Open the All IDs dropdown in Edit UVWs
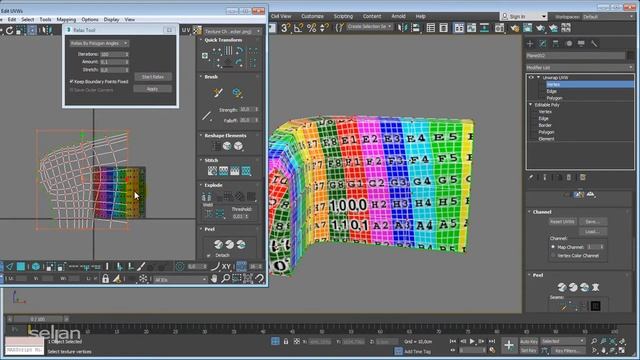This screenshot has width=640, height=360. pyautogui.click(x=180, y=280)
